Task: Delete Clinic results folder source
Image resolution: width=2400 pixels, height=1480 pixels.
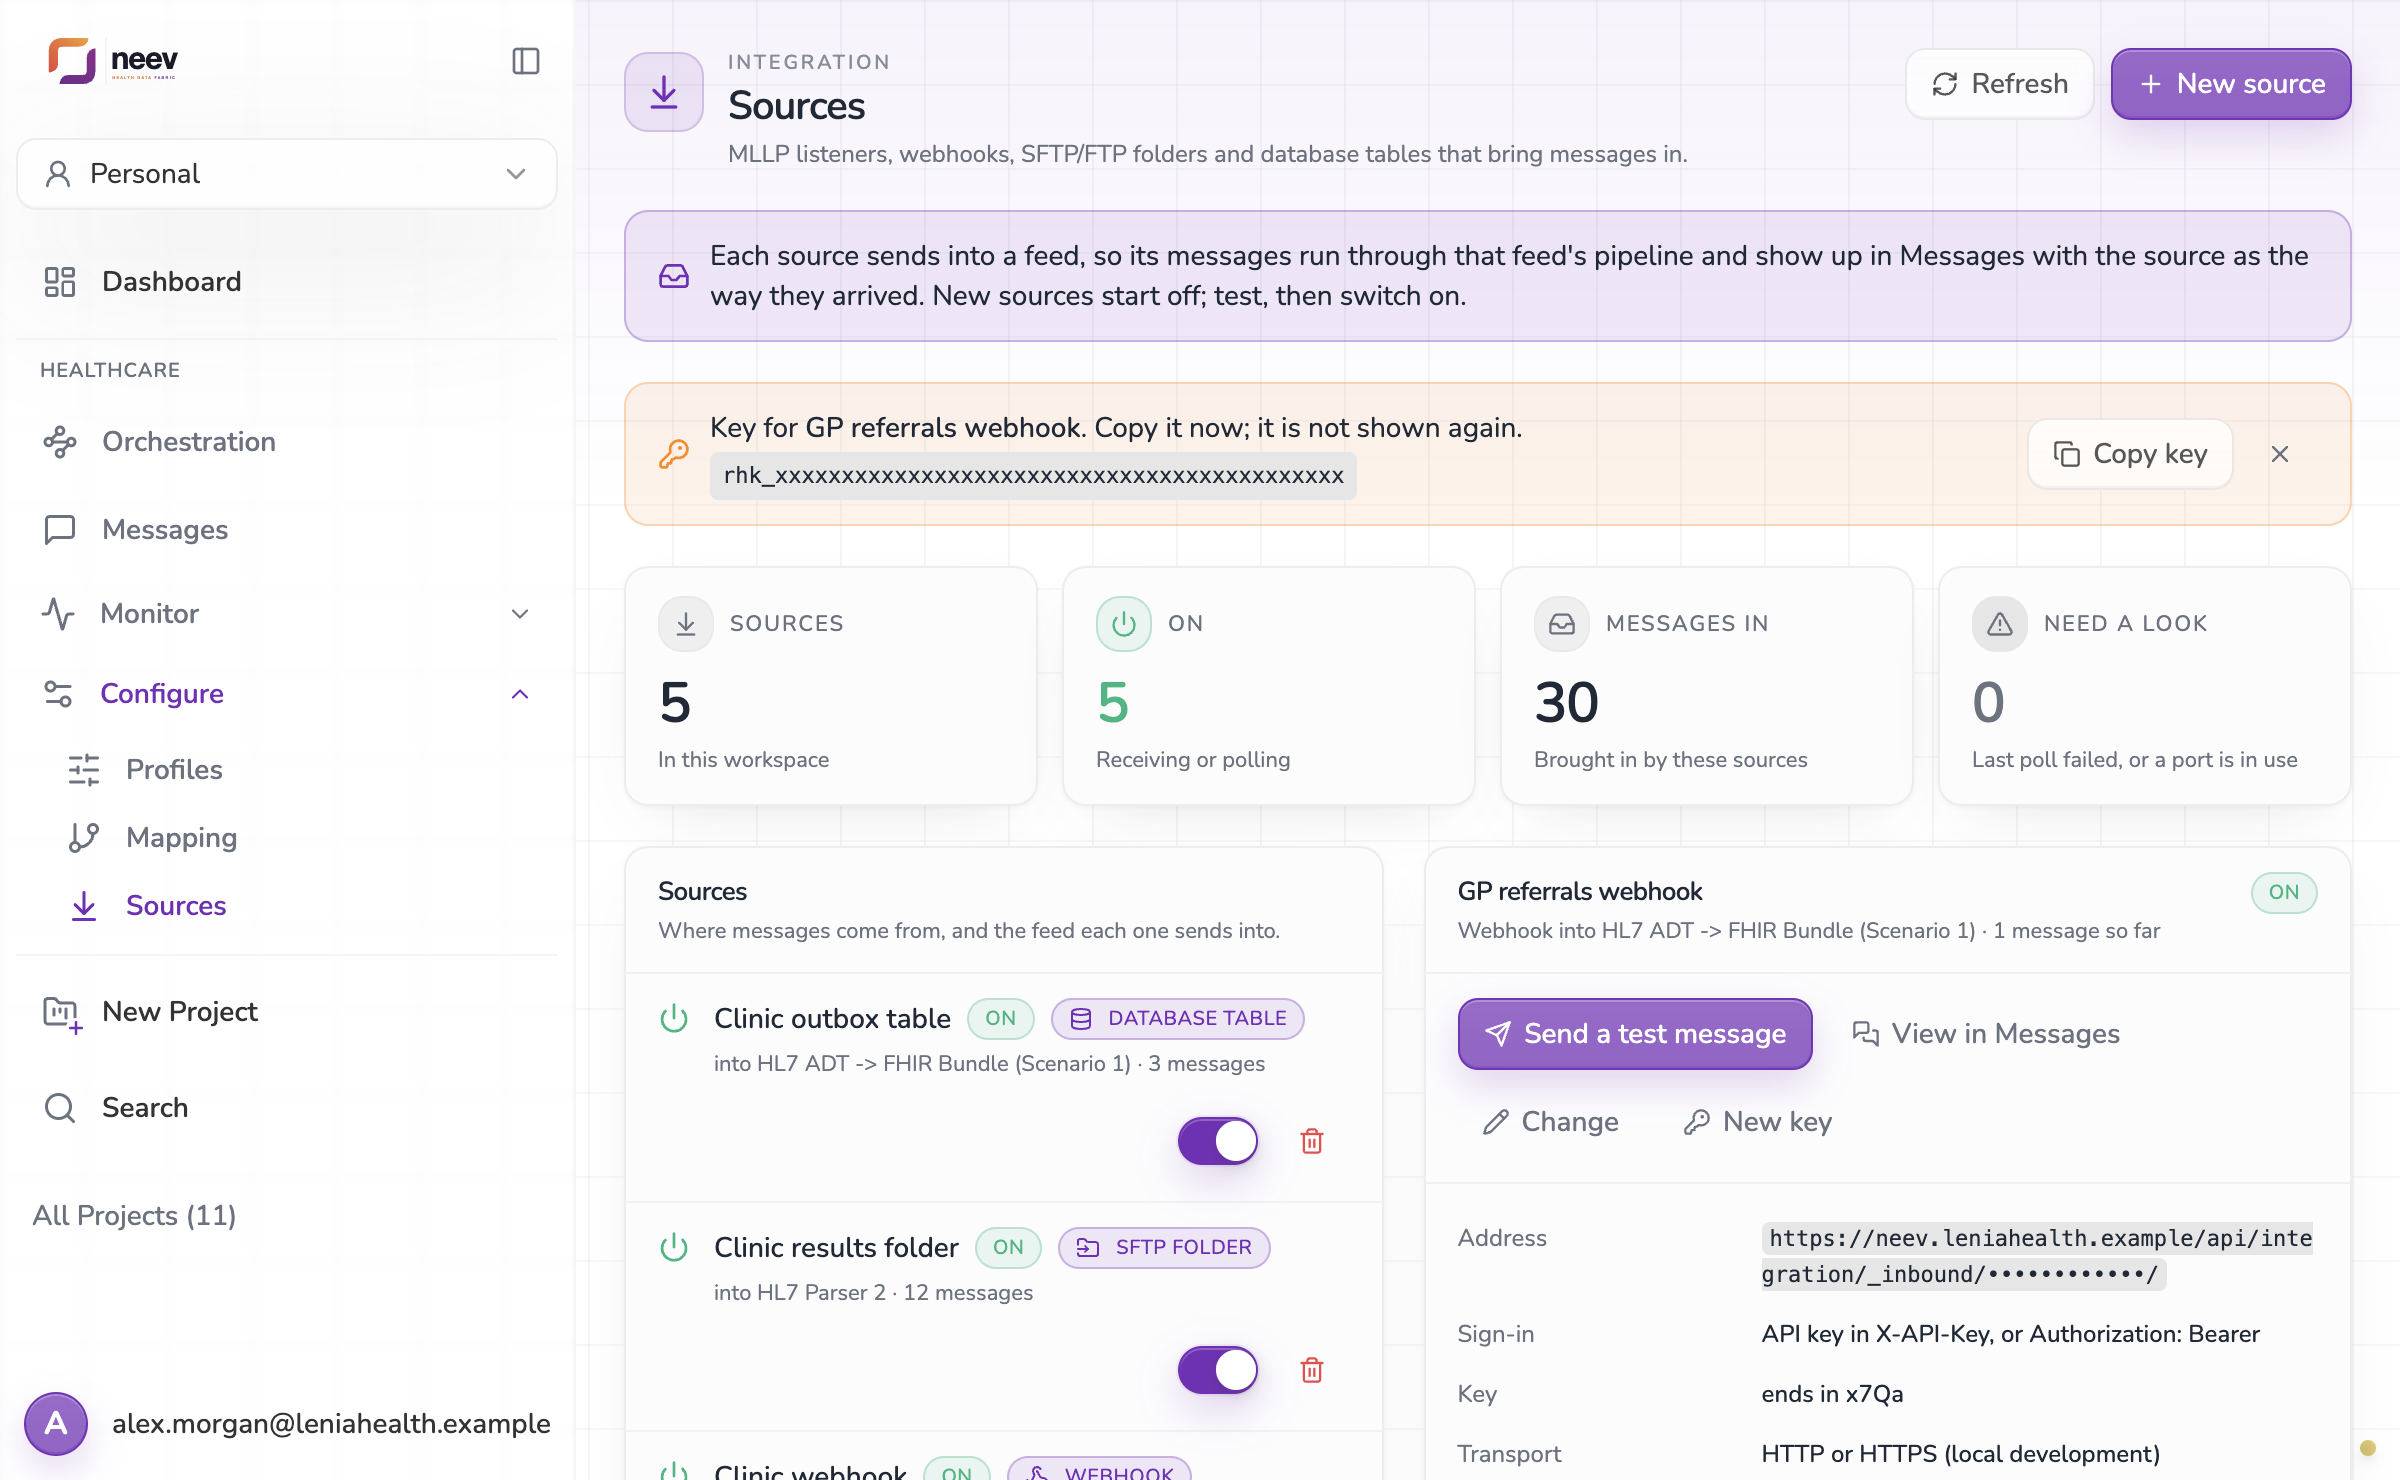Action: 1312,1370
